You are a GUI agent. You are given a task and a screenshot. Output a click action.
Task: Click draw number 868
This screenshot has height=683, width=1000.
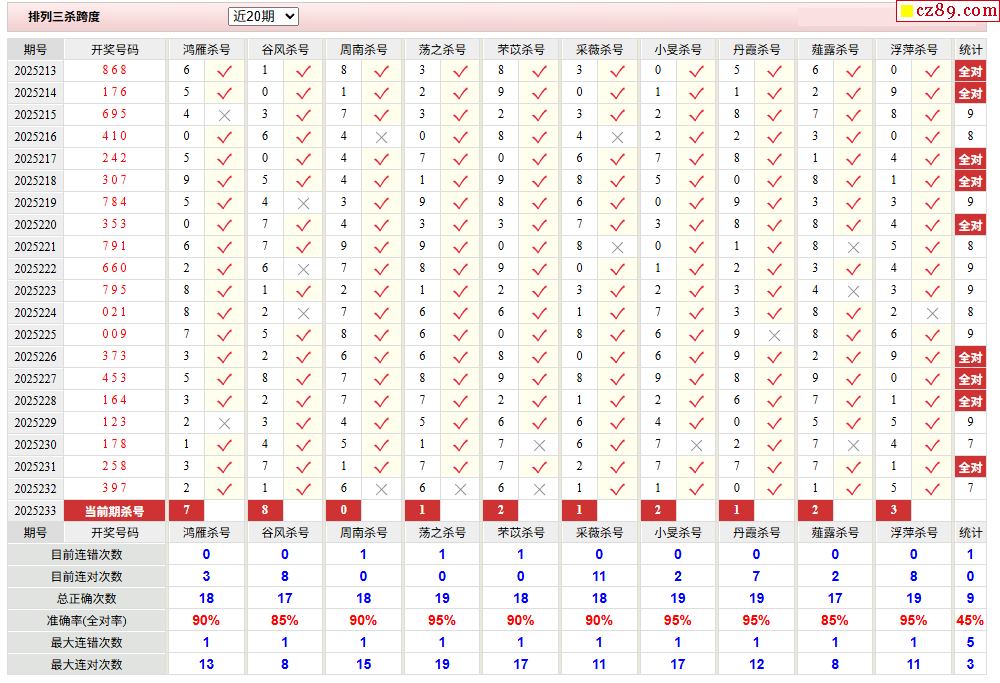coord(115,70)
